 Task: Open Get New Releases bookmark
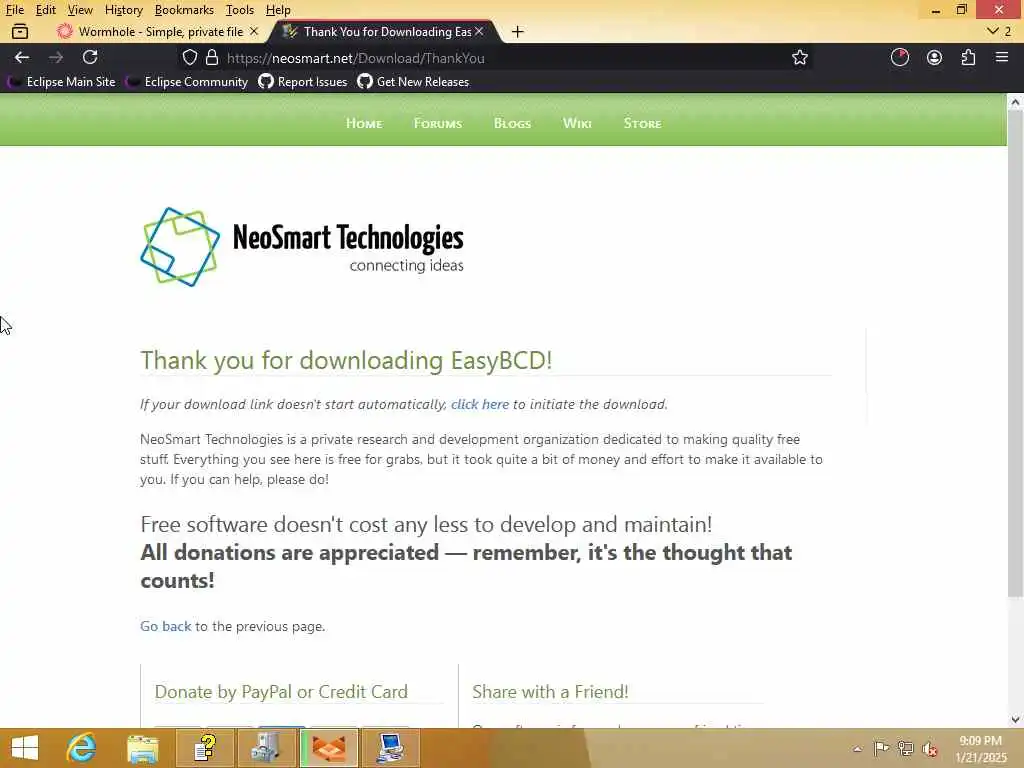413,82
